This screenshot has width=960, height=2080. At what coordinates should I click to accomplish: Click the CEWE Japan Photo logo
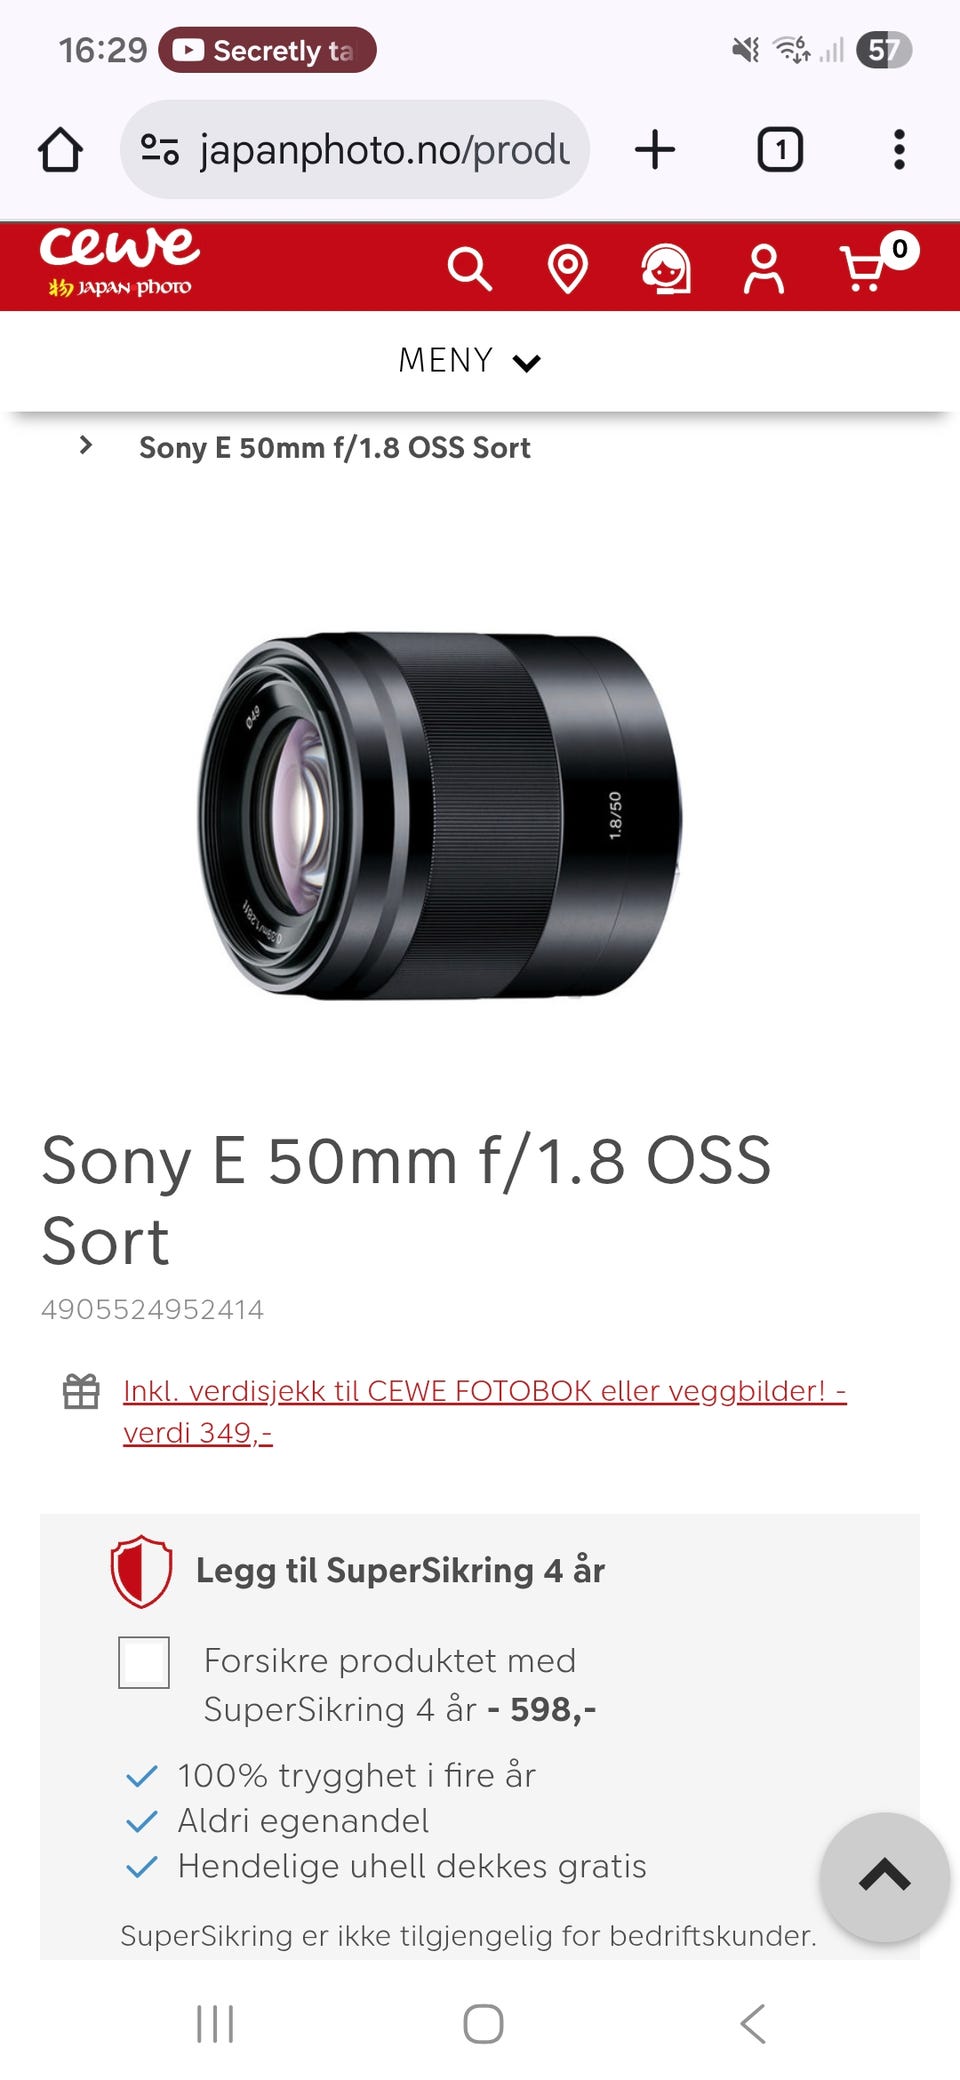tap(120, 263)
